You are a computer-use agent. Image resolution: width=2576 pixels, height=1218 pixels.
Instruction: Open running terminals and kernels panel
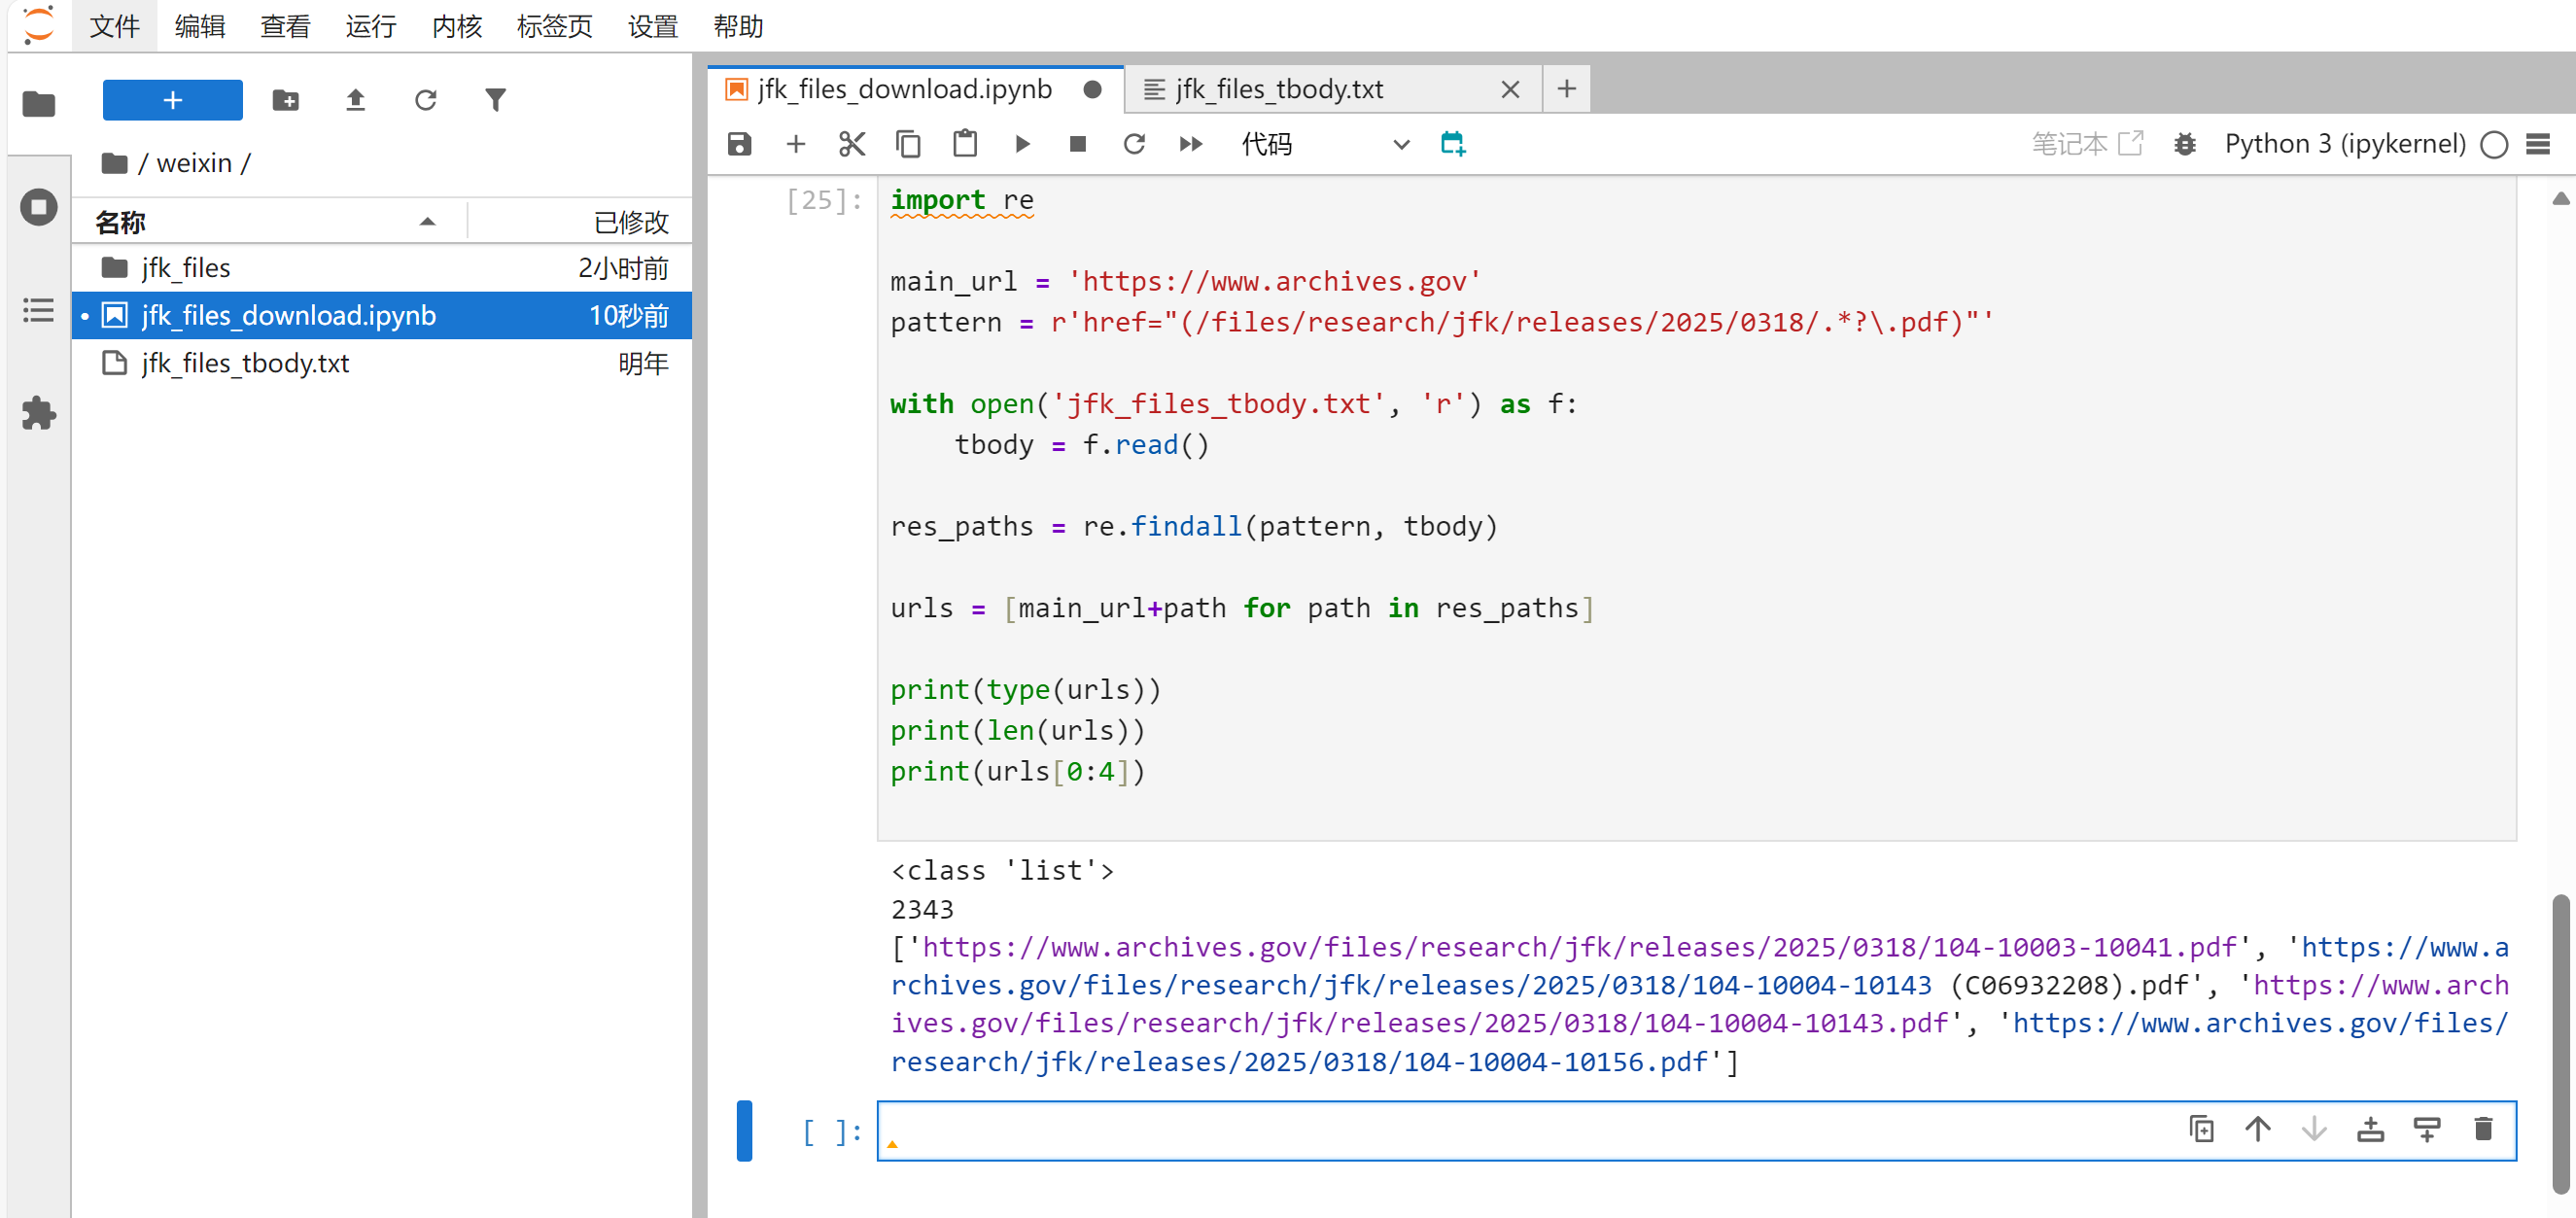(38, 207)
